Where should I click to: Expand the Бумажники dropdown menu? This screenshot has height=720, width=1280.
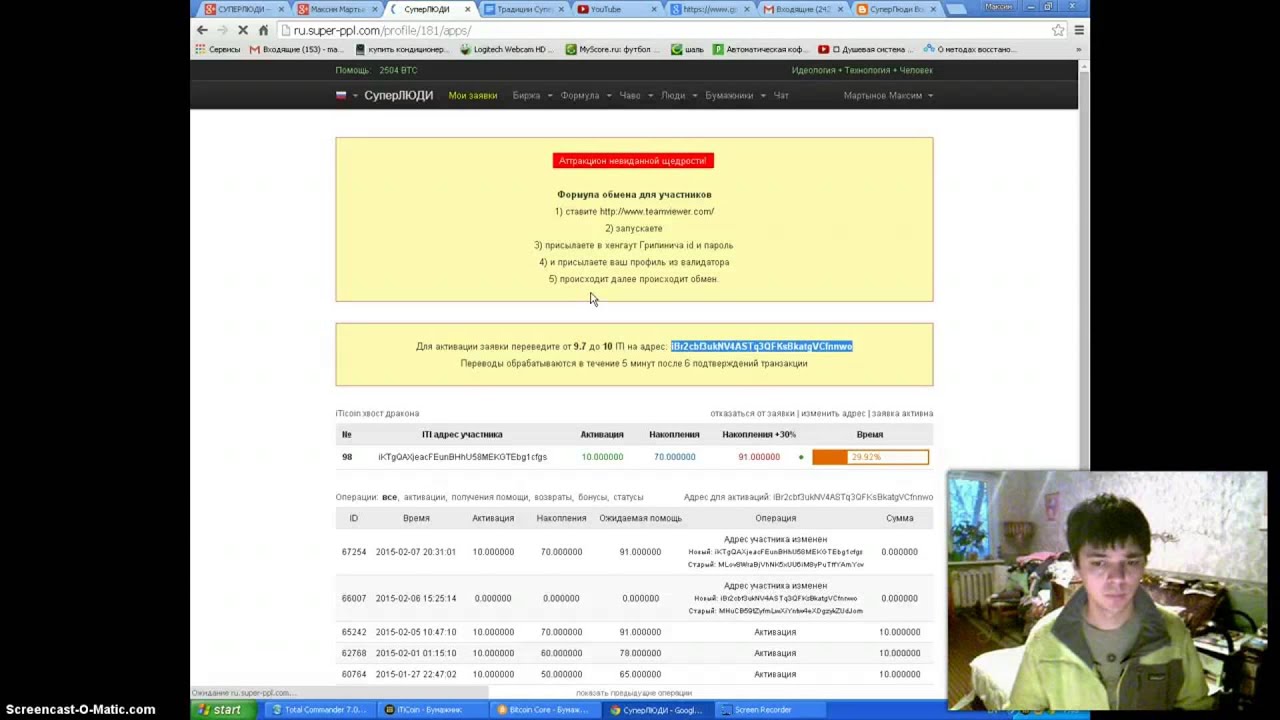point(734,96)
